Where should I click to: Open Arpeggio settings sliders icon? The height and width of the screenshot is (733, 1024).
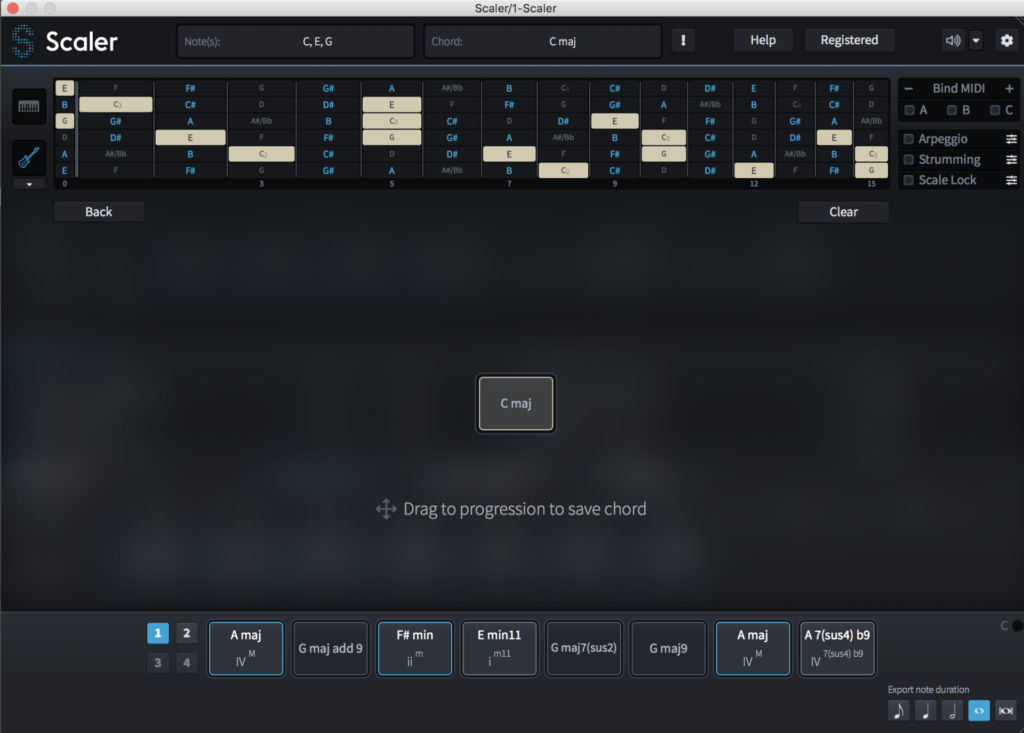click(x=1011, y=139)
